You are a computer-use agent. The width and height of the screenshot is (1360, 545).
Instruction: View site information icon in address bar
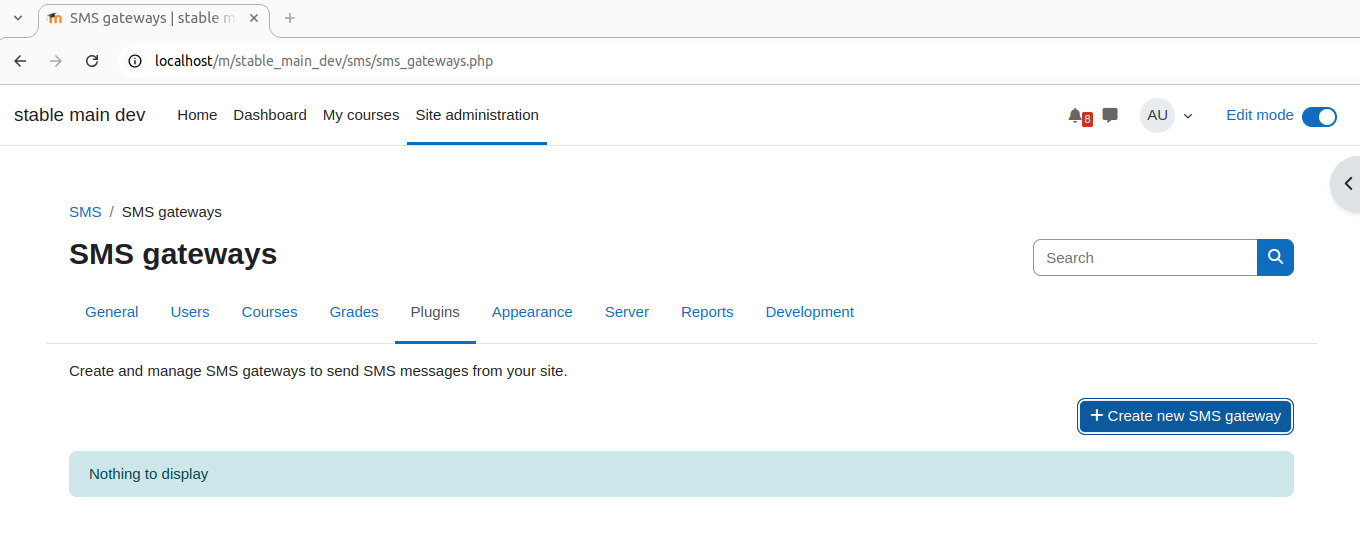coord(135,61)
